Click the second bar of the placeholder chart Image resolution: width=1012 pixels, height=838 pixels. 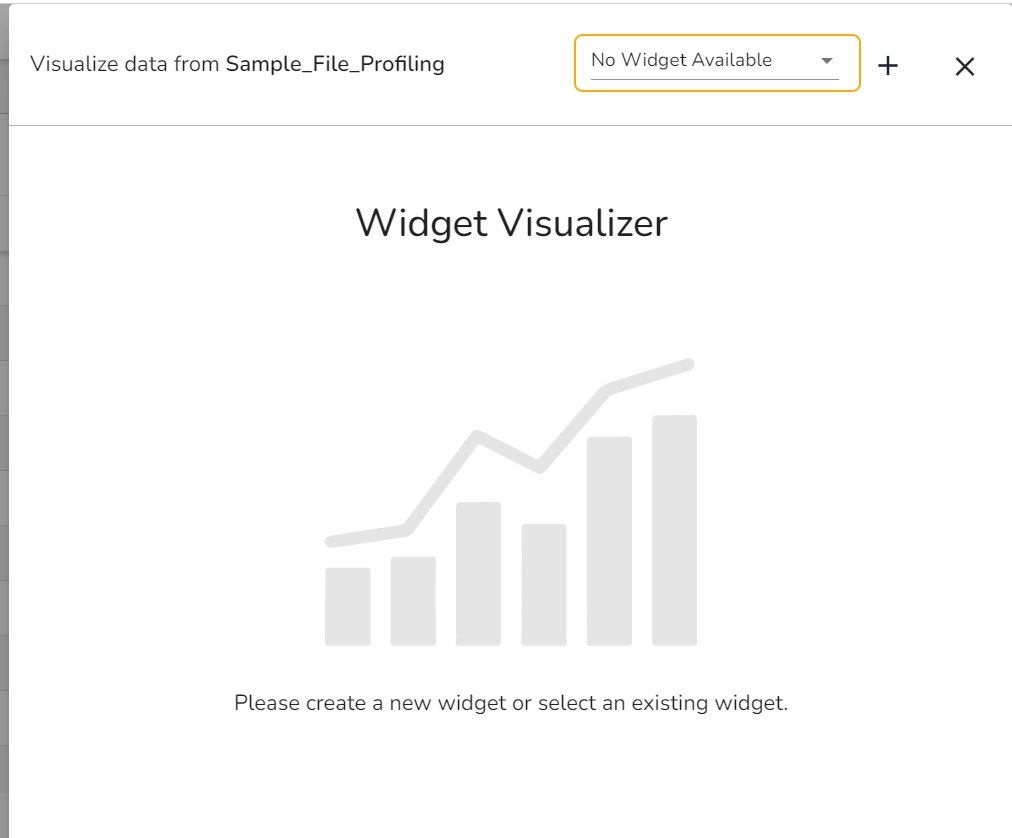(413, 600)
